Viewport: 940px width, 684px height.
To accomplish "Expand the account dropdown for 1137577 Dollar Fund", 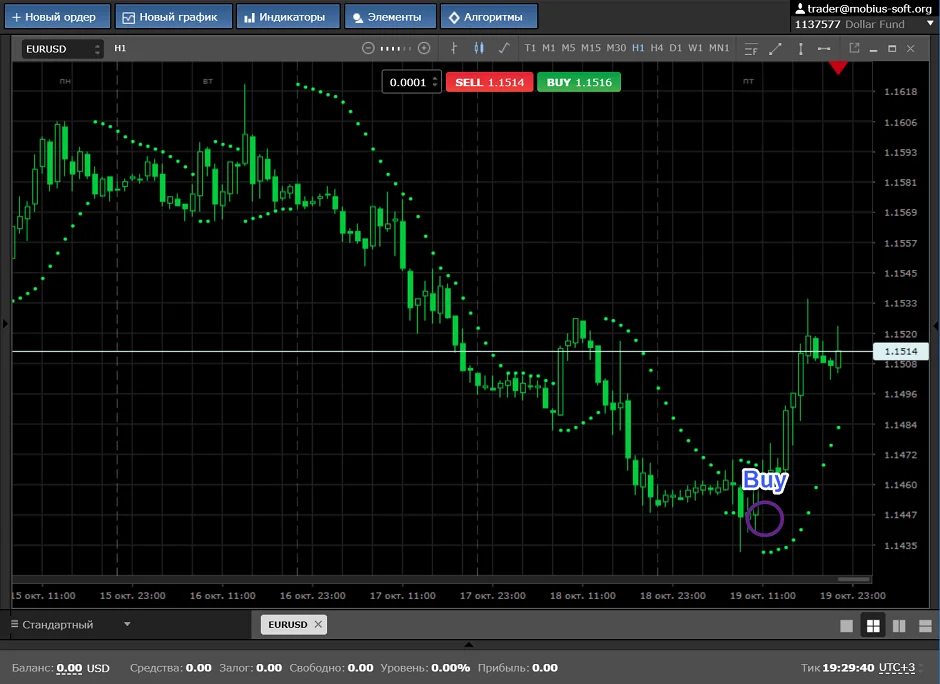I will pos(930,23).
